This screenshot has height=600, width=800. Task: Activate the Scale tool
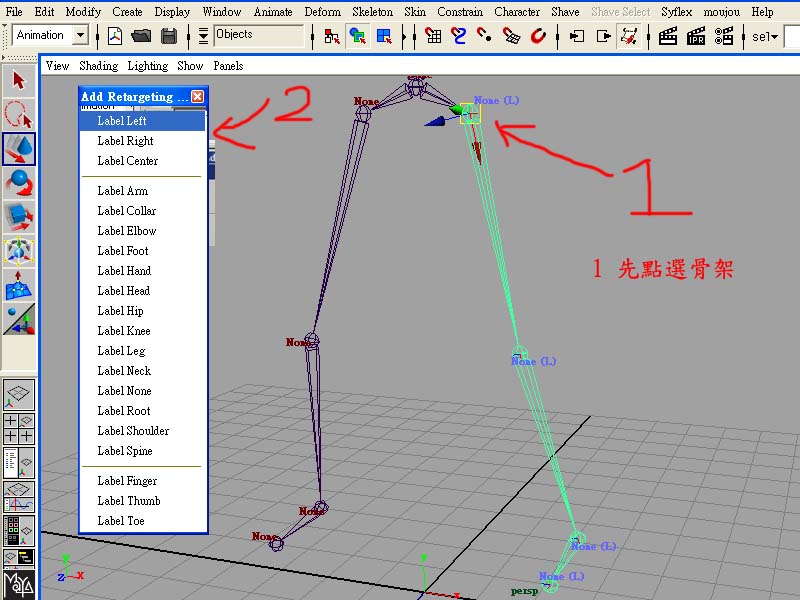pos(19,217)
